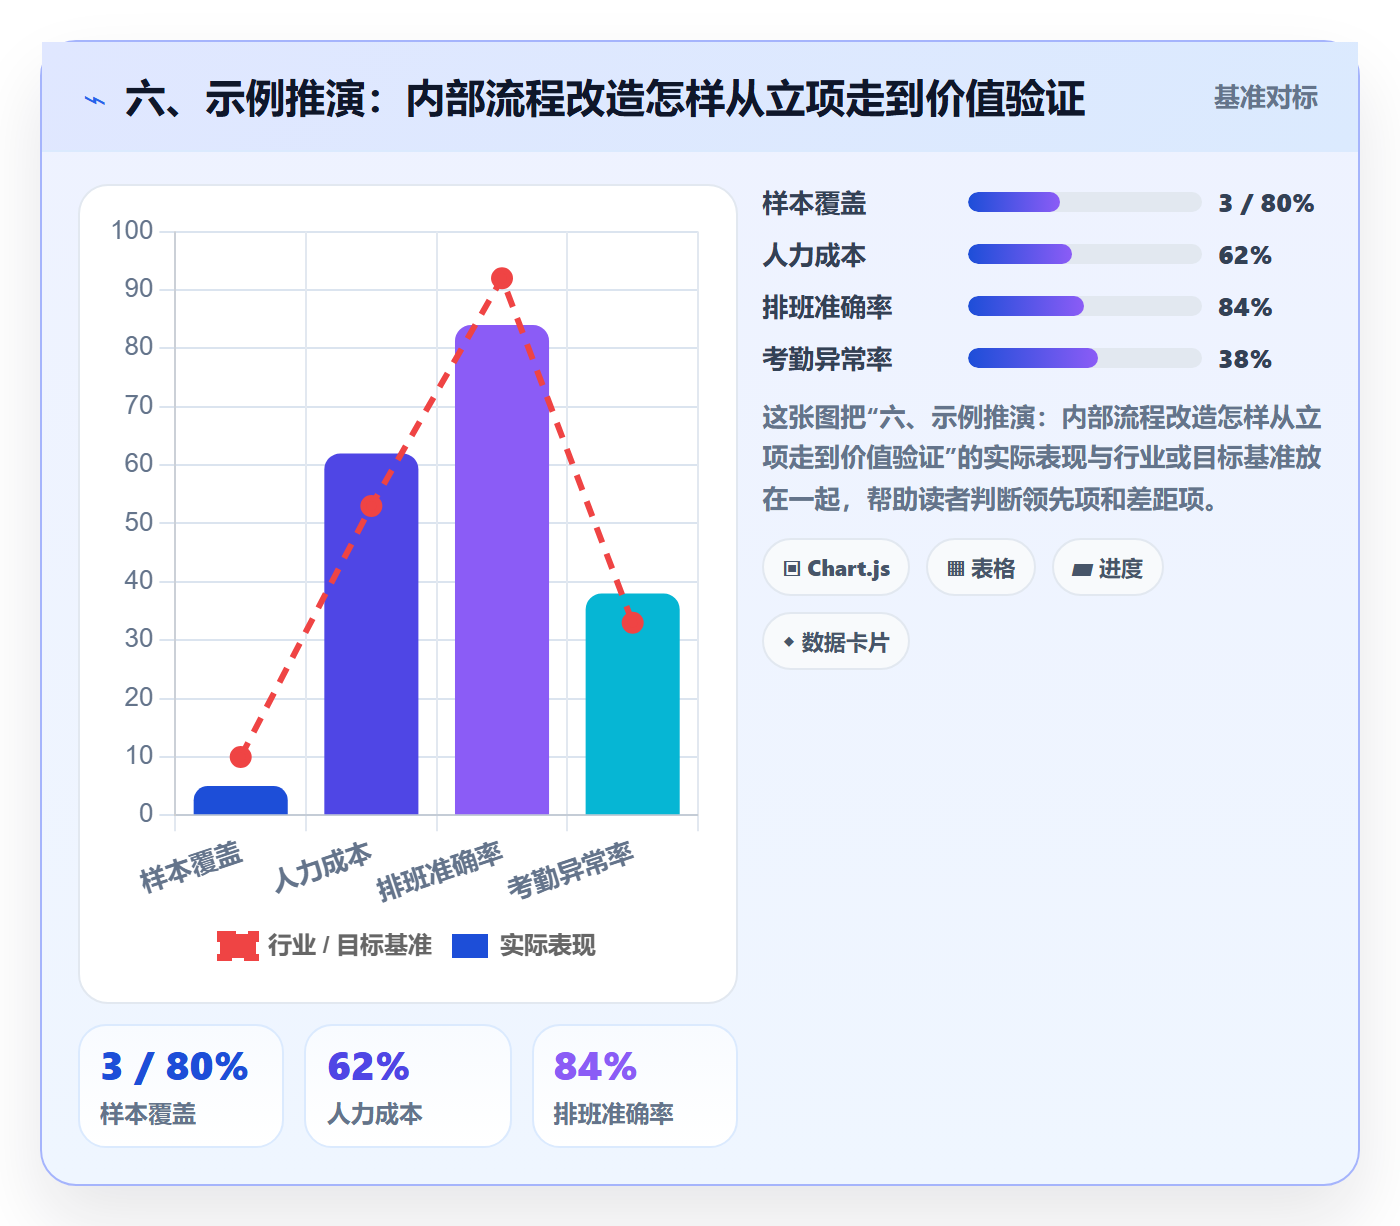Click the card title 六、示例推演
The width and height of the screenshot is (1400, 1226).
pyautogui.click(x=605, y=99)
